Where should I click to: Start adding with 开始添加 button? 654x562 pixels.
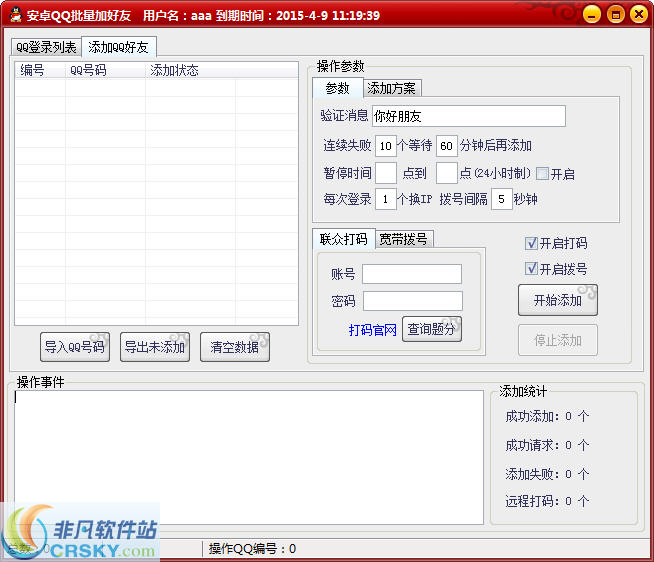click(558, 300)
